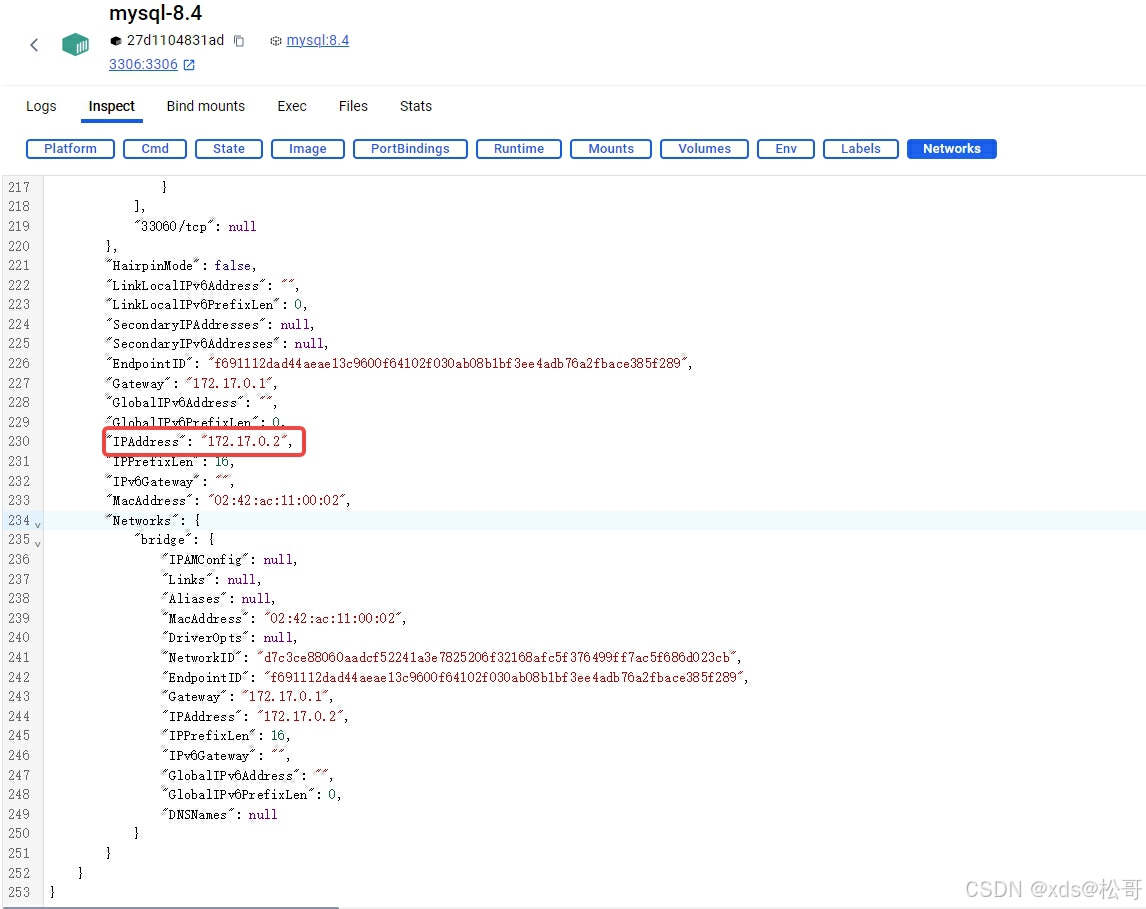Screen dimensions: 1146x909
Task: Click the Gateway value on line 227
Action: pyautogui.click(x=229, y=383)
